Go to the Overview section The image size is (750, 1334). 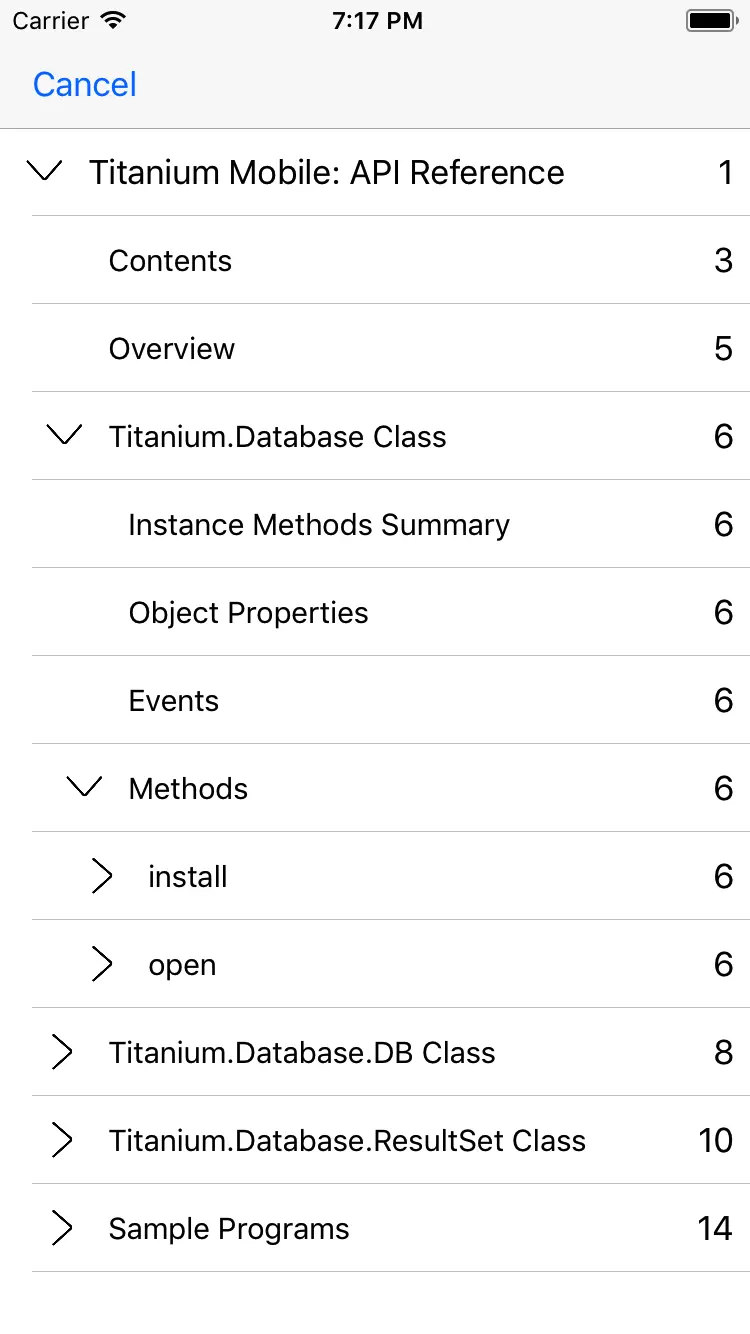(x=172, y=349)
